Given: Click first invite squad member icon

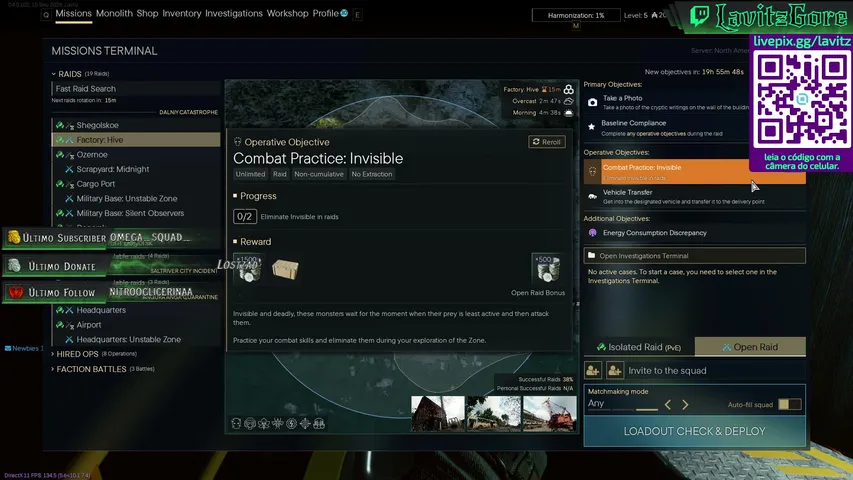Looking at the screenshot, I should [593, 371].
